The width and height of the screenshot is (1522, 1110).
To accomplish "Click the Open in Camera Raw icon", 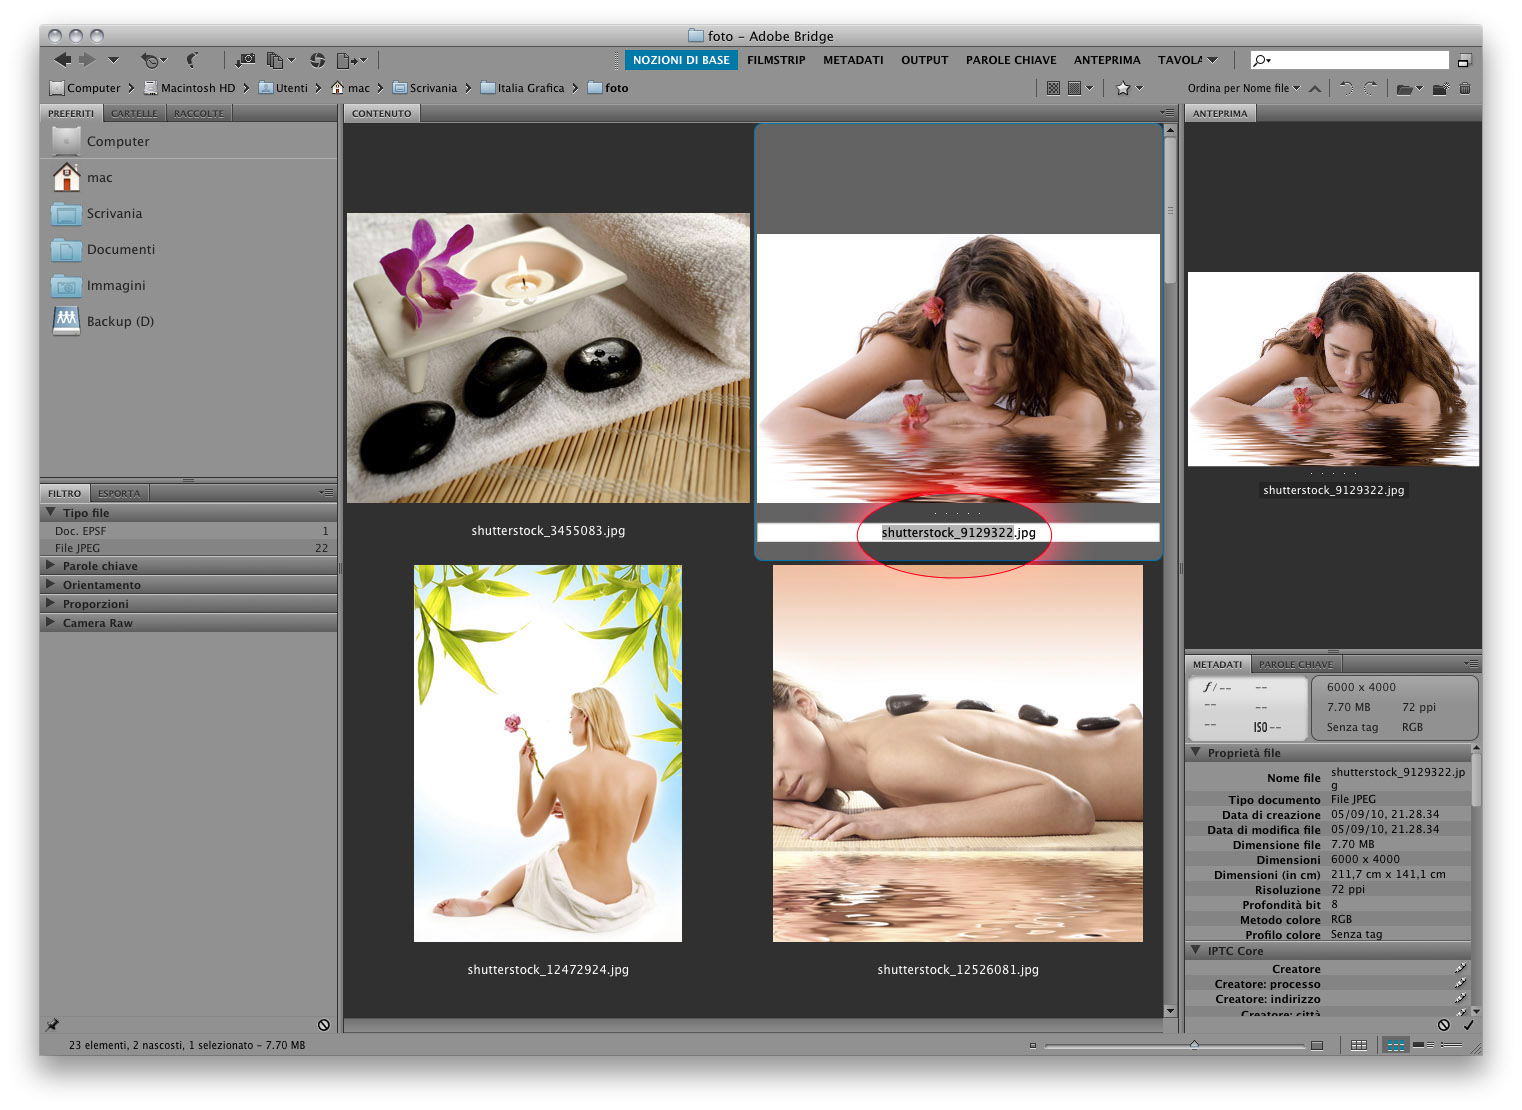I will [x=317, y=60].
